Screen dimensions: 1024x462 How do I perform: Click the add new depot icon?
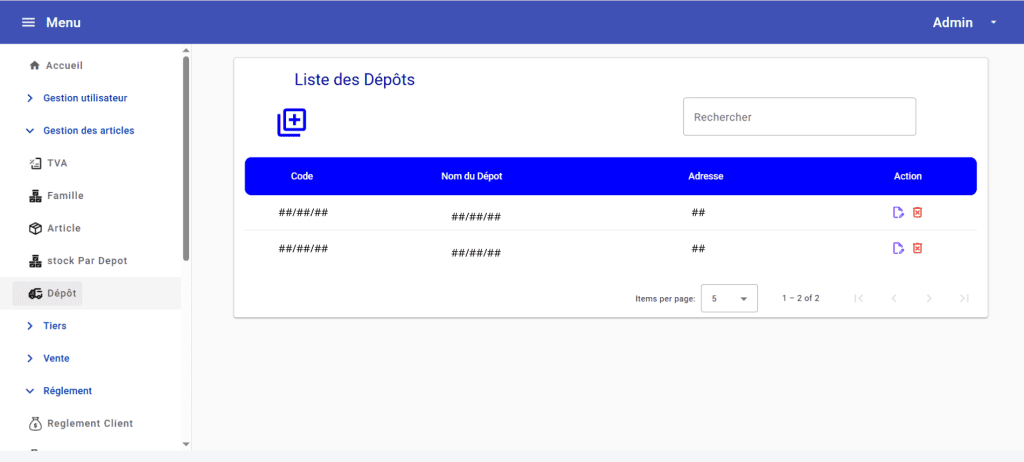[x=291, y=122]
